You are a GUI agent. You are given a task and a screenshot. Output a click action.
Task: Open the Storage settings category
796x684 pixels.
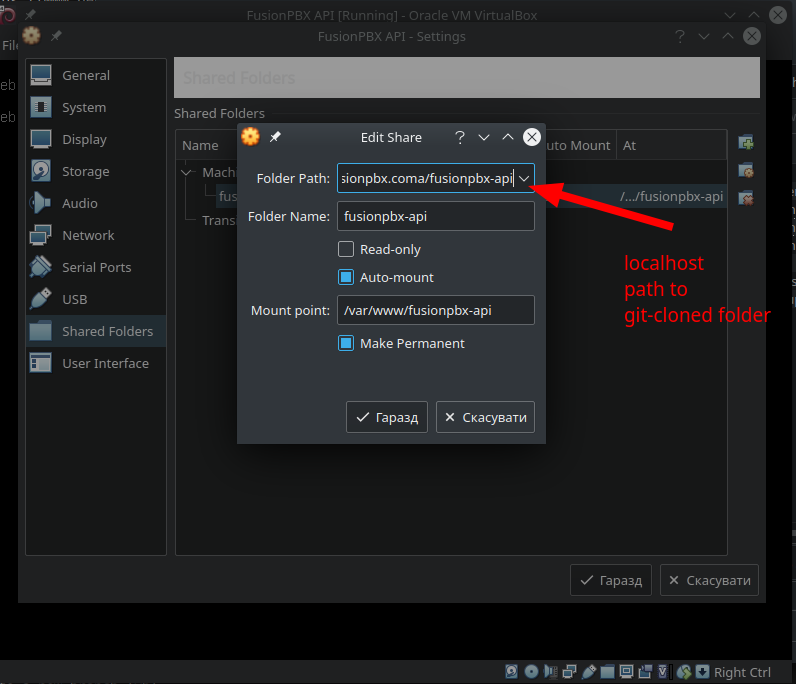coord(95,172)
